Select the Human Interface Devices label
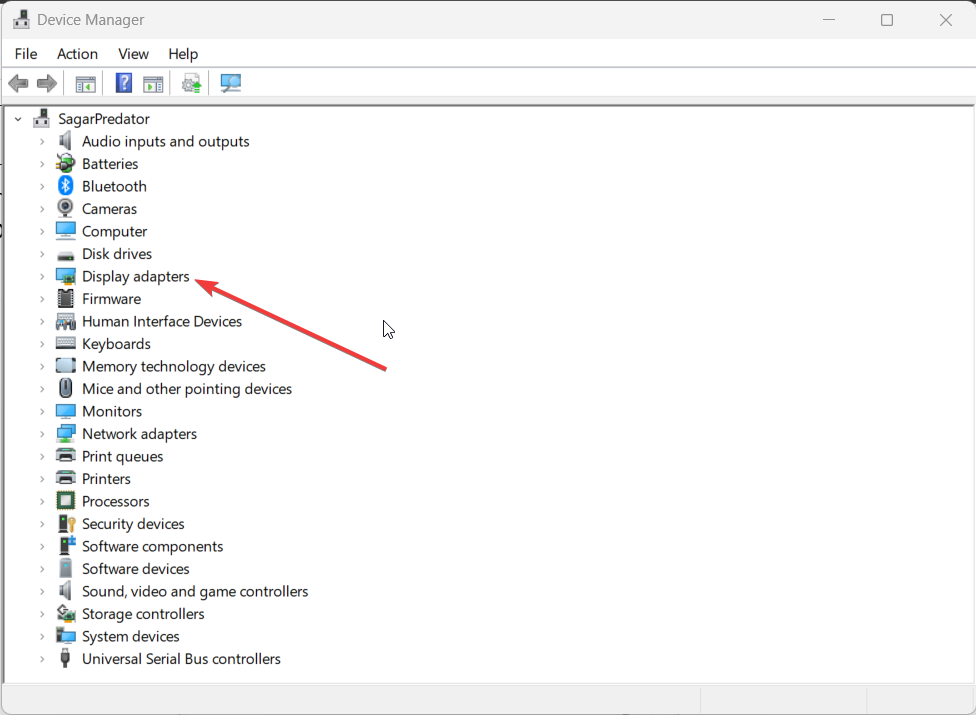The width and height of the screenshot is (976, 715). [162, 322]
